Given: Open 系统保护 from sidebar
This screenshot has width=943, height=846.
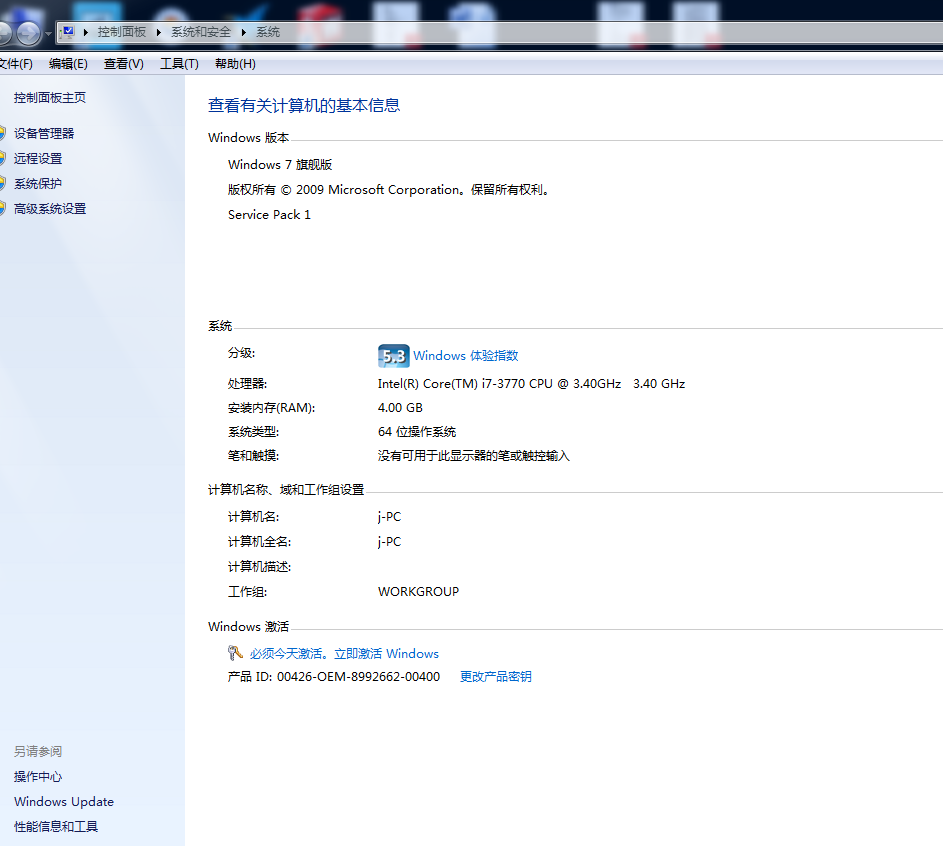Looking at the screenshot, I should [38, 184].
